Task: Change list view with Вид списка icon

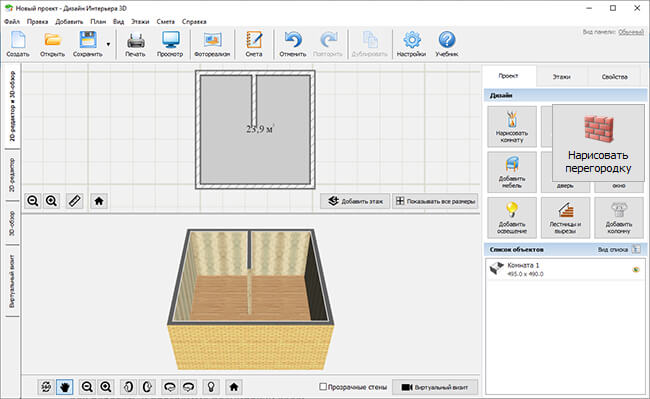Action: click(635, 249)
